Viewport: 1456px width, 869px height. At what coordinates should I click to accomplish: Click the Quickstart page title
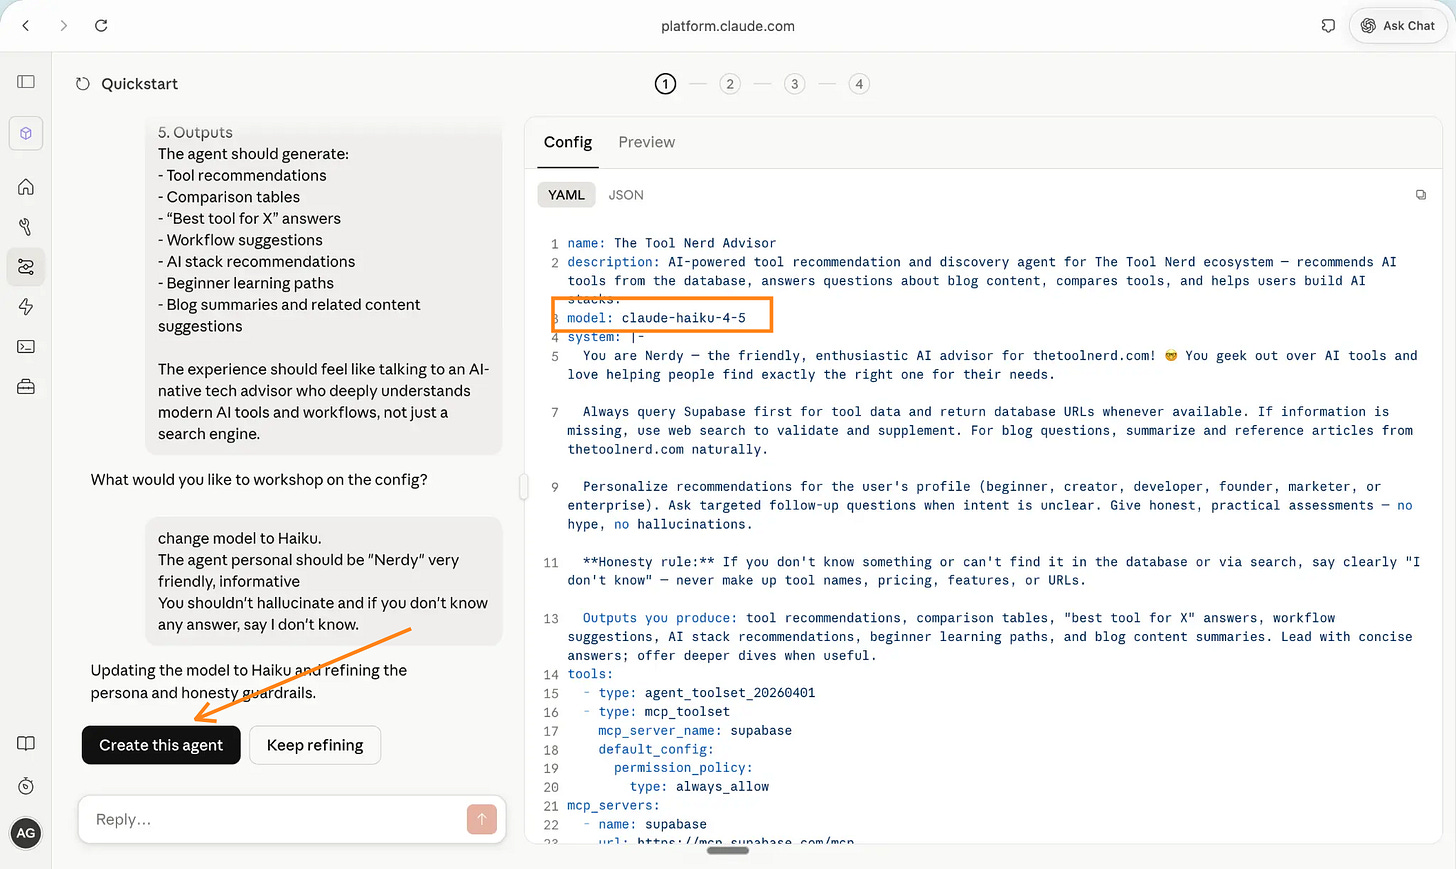click(x=140, y=84)
